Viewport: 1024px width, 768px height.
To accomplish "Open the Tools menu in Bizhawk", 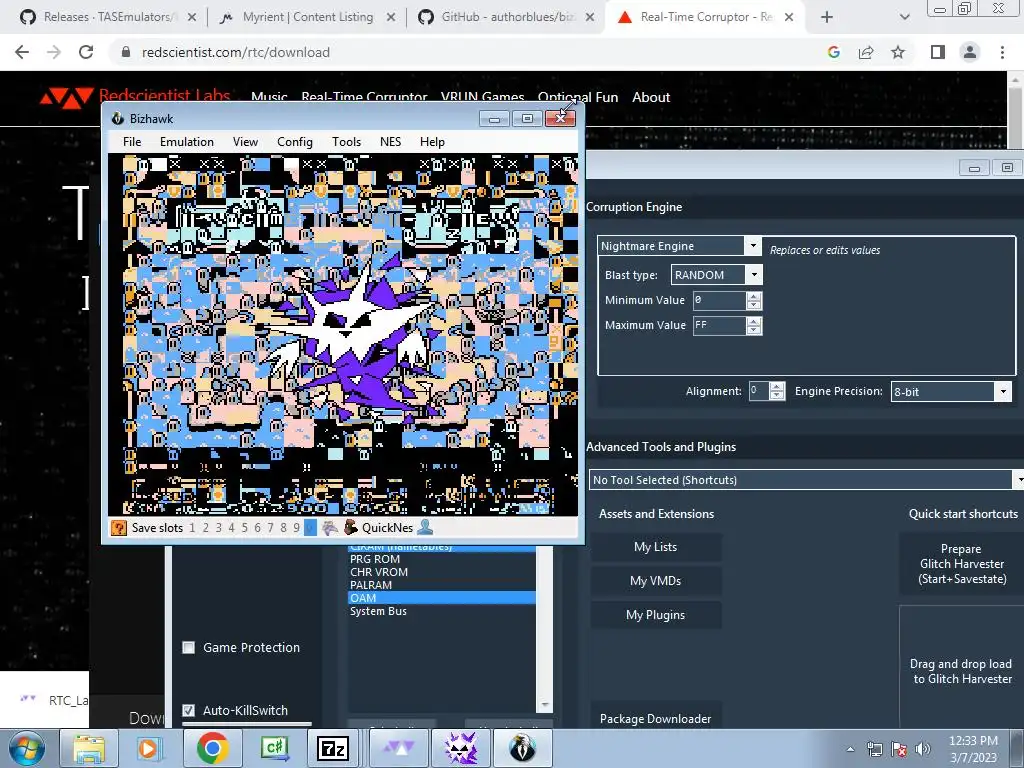I will tap(346, 142).
